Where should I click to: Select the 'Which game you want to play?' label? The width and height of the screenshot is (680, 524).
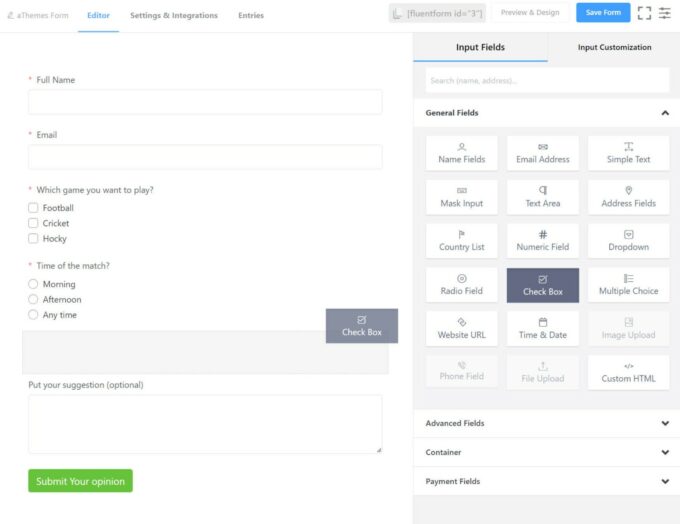95,190
